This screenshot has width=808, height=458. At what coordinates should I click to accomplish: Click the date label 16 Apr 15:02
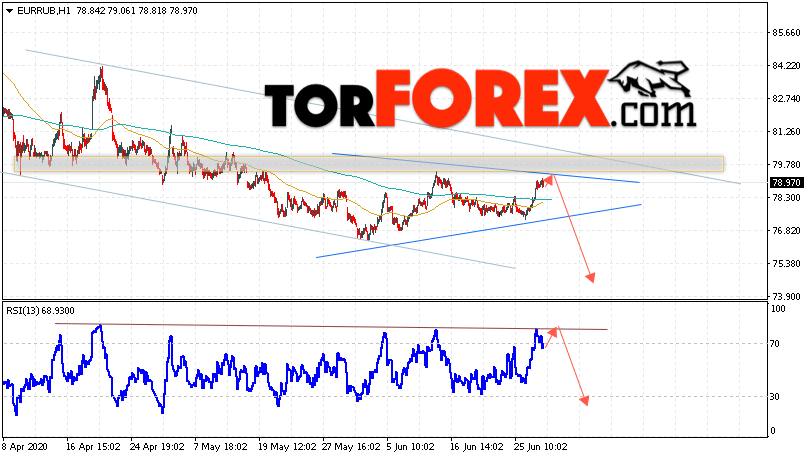pos(93,447)
